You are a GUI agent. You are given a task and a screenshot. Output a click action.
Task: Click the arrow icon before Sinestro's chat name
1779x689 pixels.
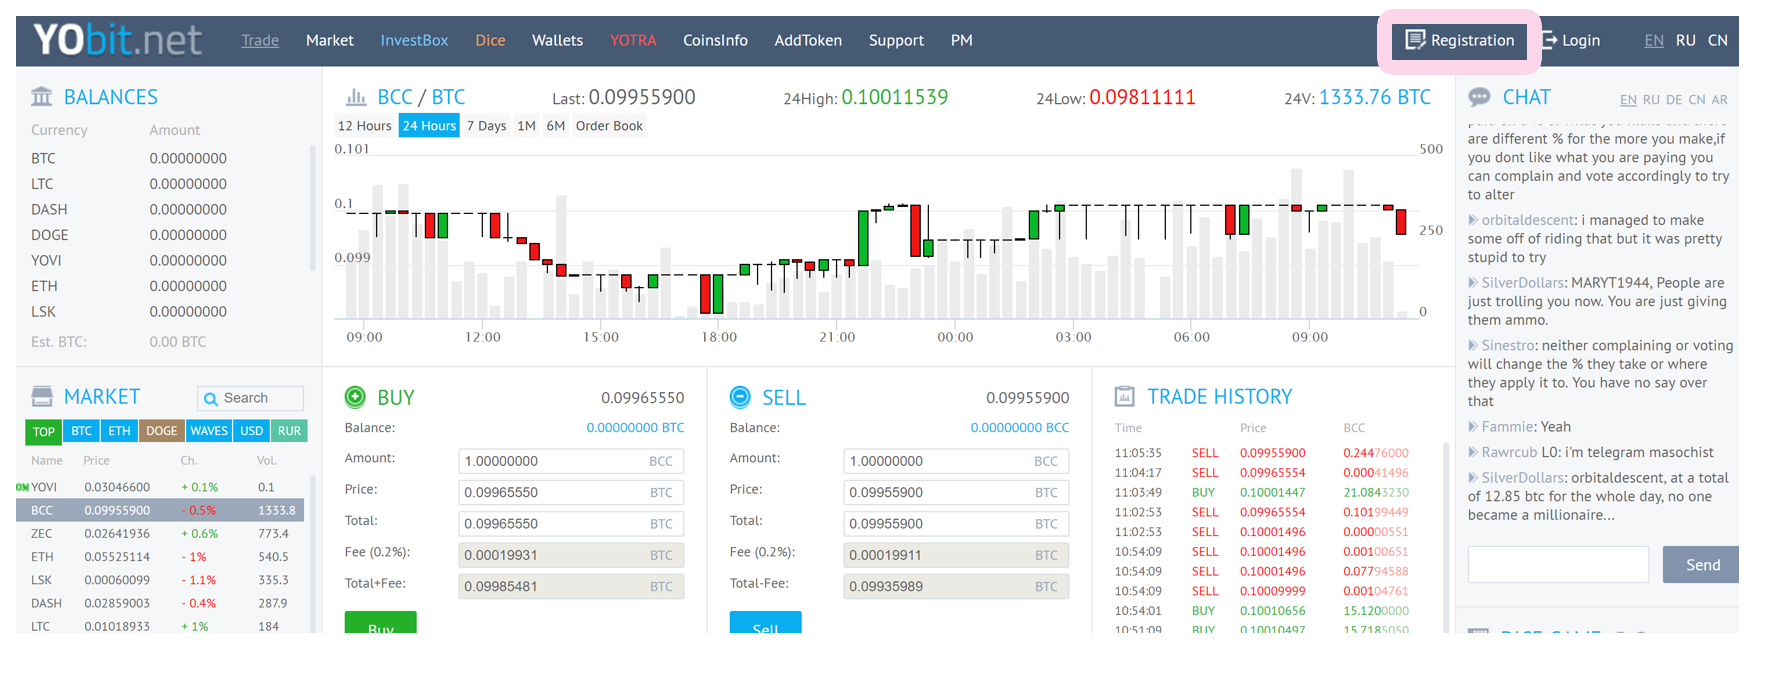tap(1473, 345)
